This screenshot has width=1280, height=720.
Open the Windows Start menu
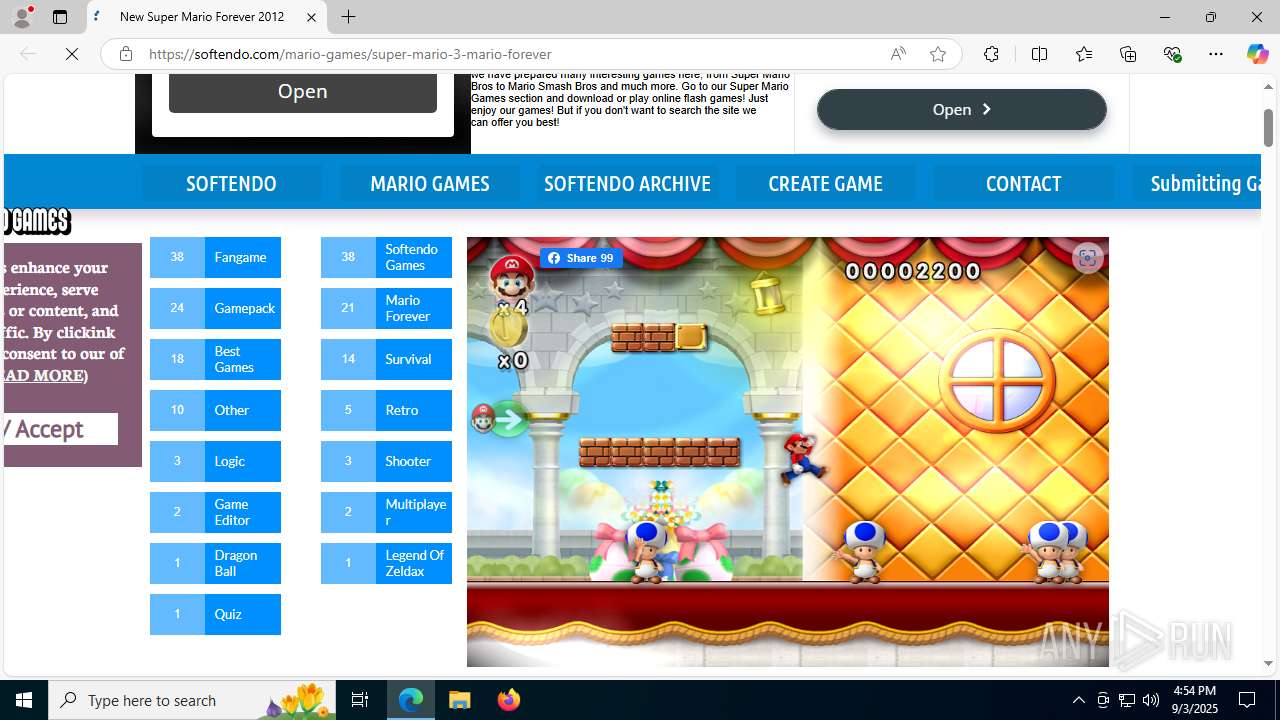(x=24, y=700)
